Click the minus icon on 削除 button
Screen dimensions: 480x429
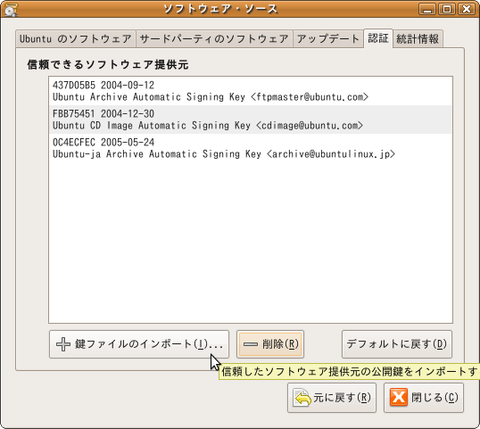pyautogui.click(x=250, y=344)
